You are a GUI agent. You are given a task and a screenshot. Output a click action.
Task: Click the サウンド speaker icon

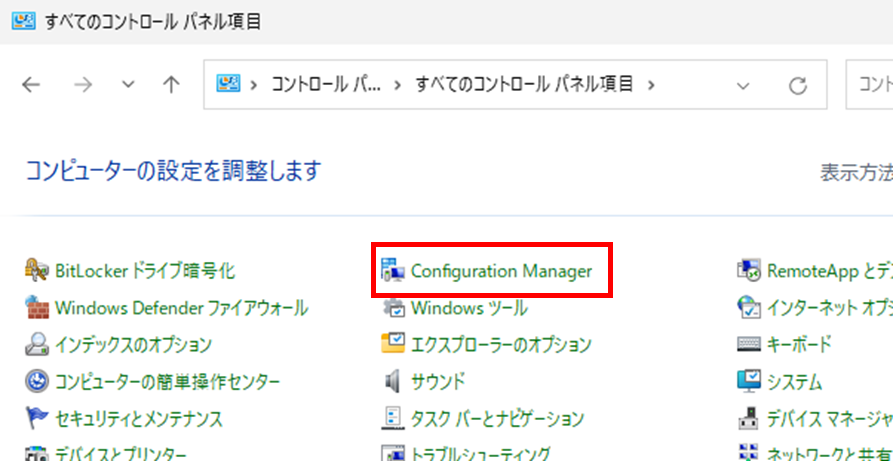[394, 381]
